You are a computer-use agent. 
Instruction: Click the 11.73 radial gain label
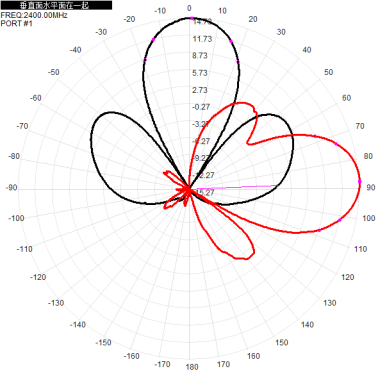(x=202, y=39)
